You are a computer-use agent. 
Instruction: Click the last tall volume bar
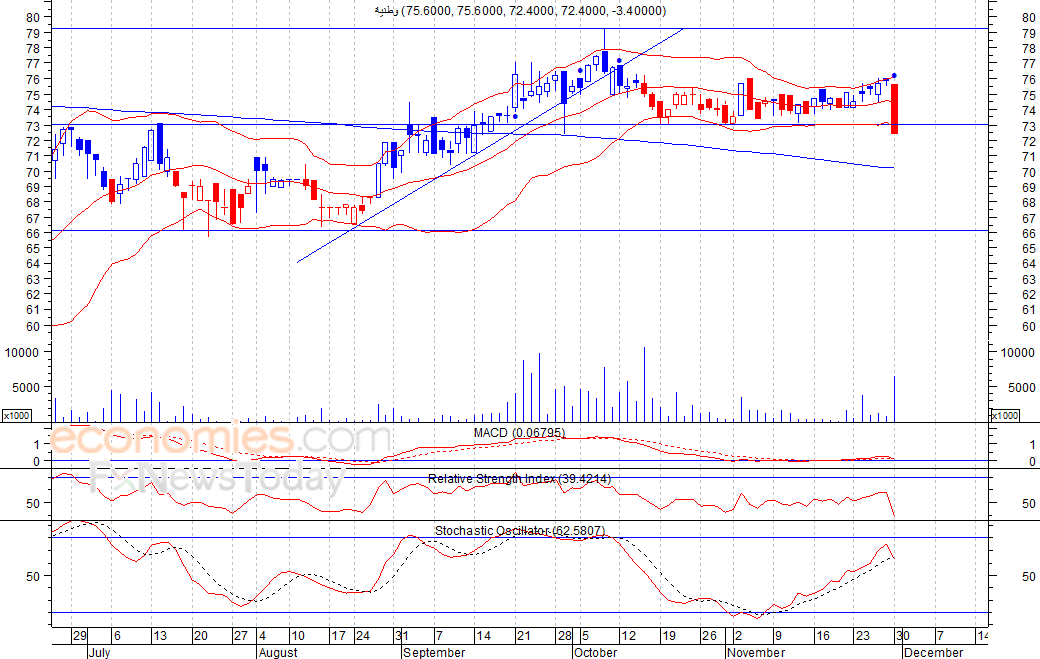click(895, 399)
